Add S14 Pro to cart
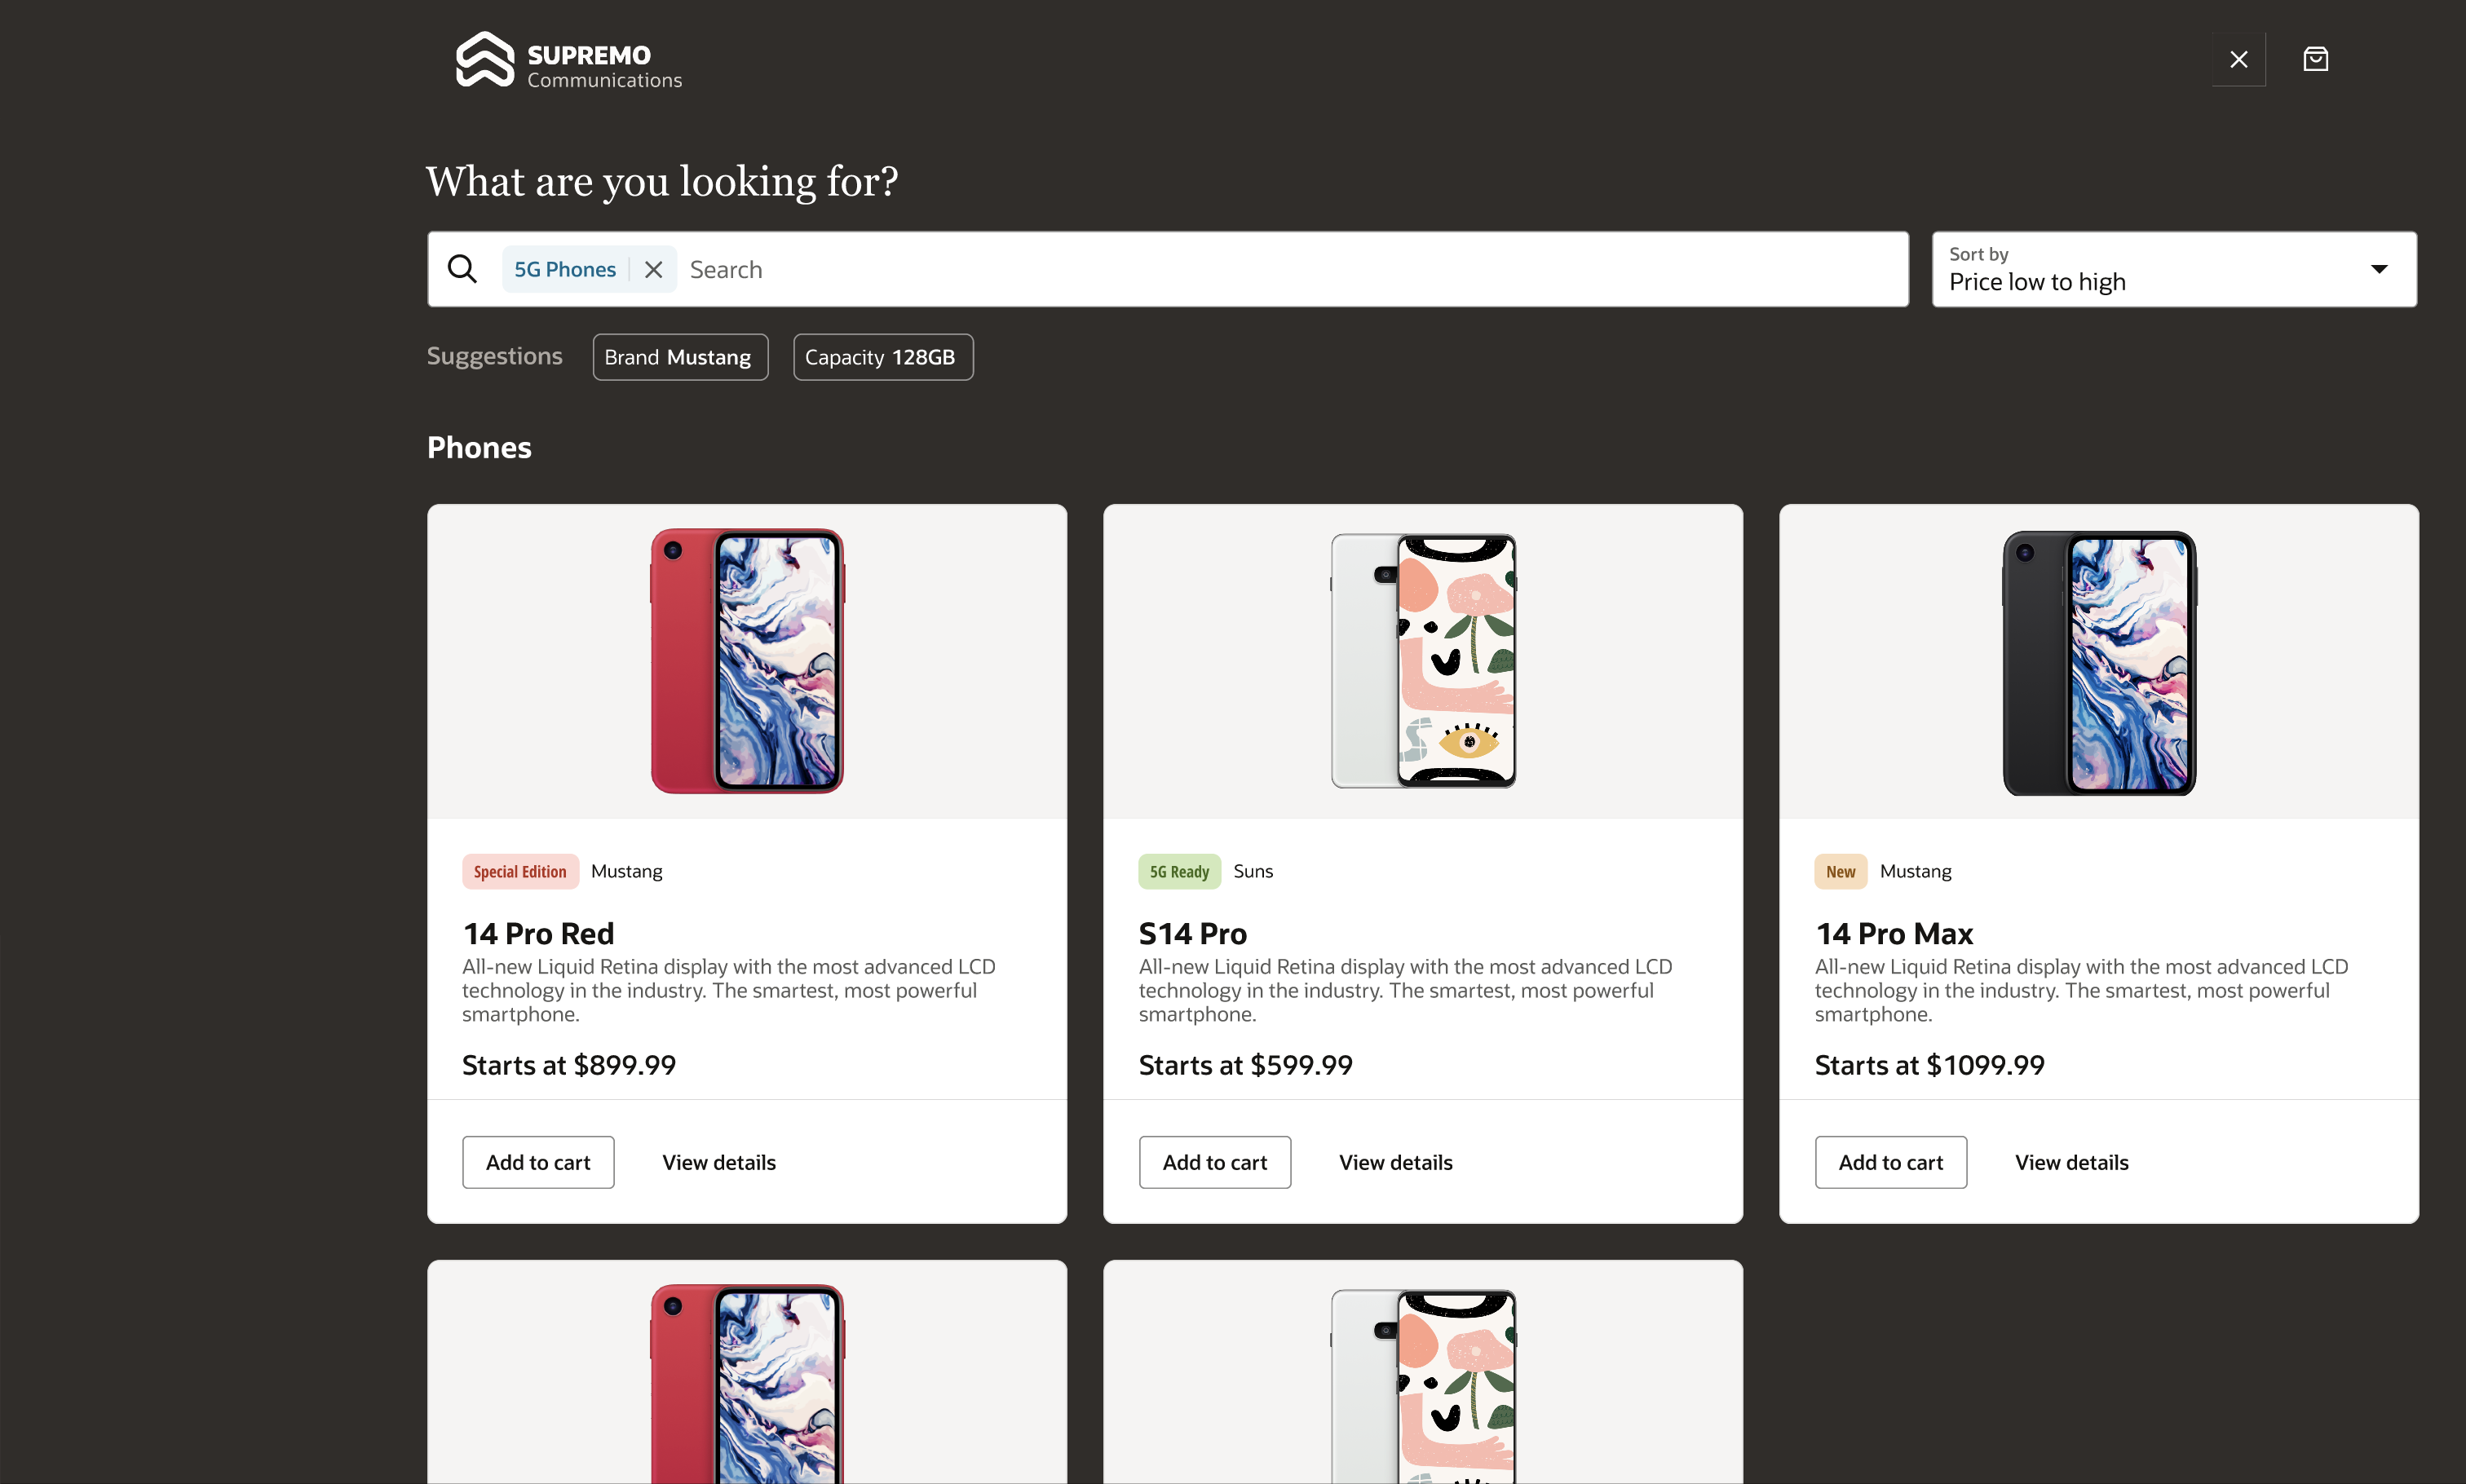2466x1484 pixels. coord(1214,1162)
